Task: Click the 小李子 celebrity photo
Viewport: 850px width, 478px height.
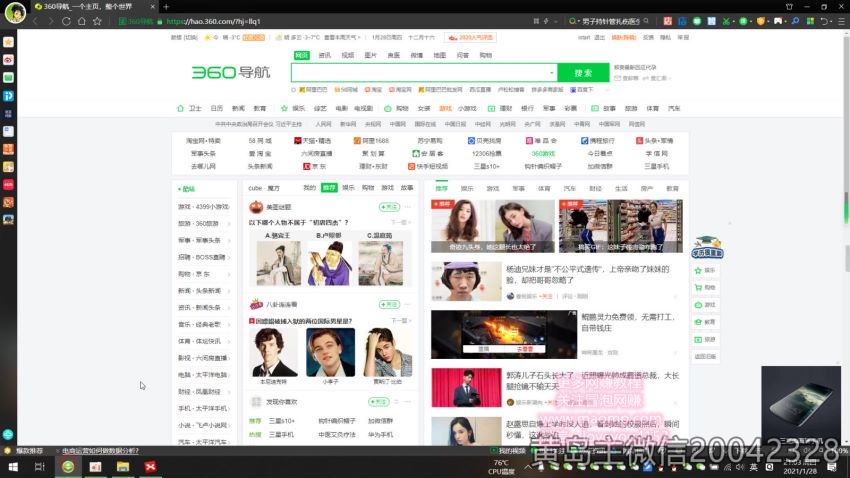Action: (330, 352)
